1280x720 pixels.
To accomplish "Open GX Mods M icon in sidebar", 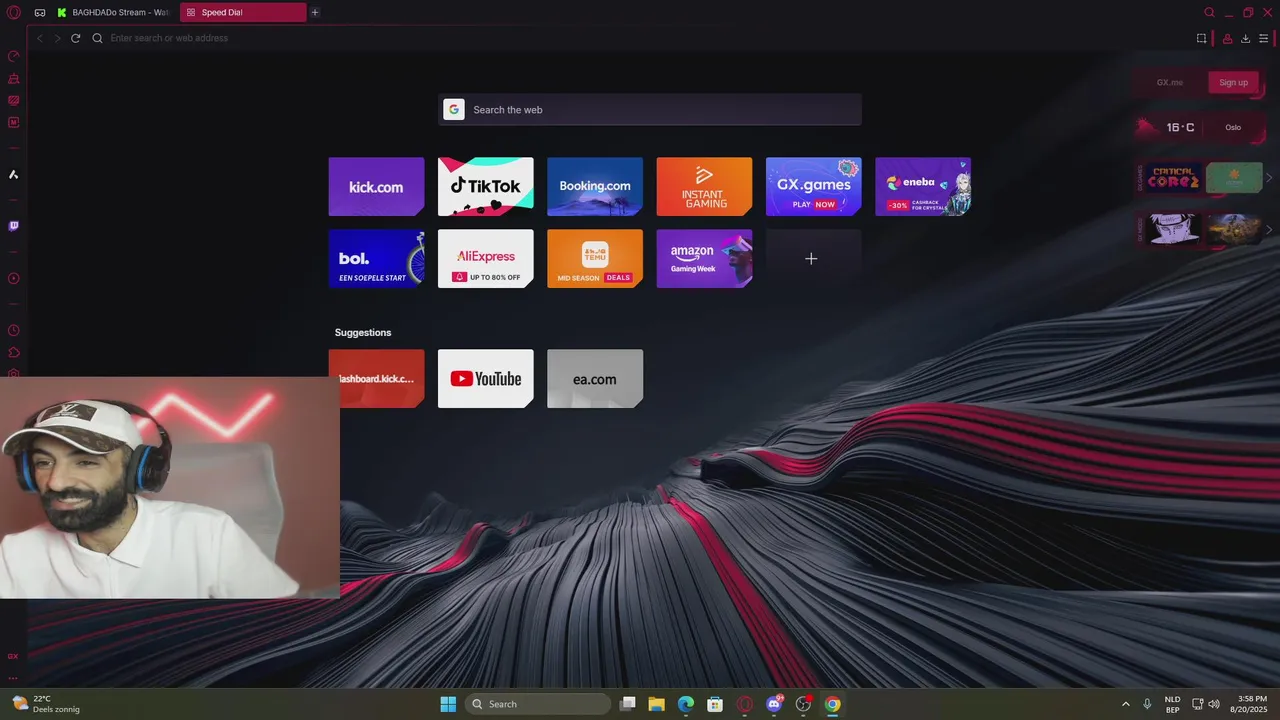I will [x=14, y=122].
